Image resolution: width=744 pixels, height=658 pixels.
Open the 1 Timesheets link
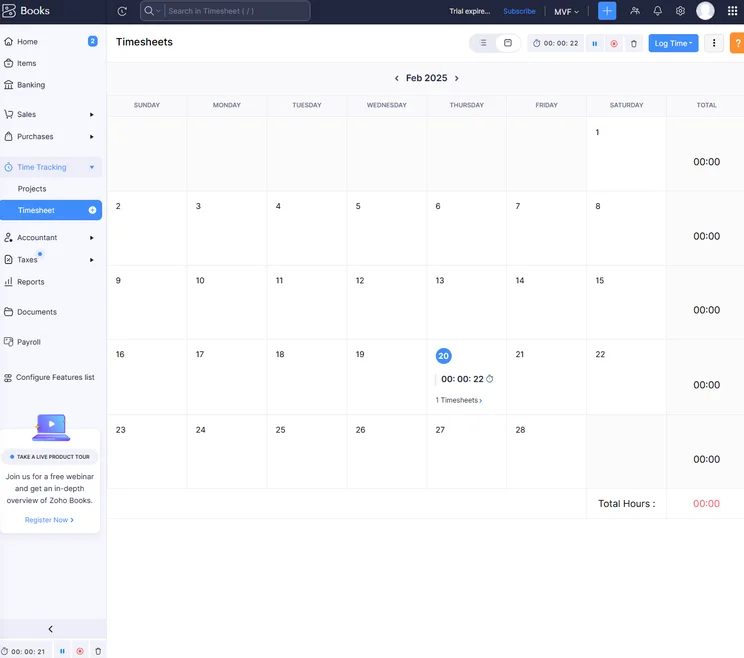(458, 400)
